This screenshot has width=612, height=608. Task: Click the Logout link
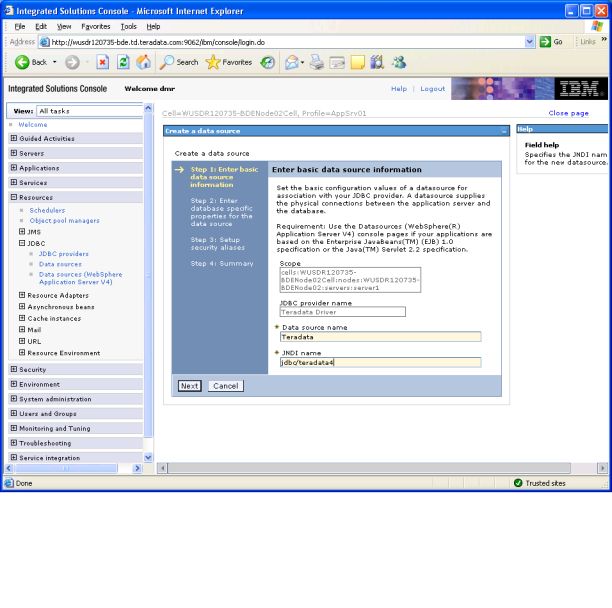(x=432, y=89)
